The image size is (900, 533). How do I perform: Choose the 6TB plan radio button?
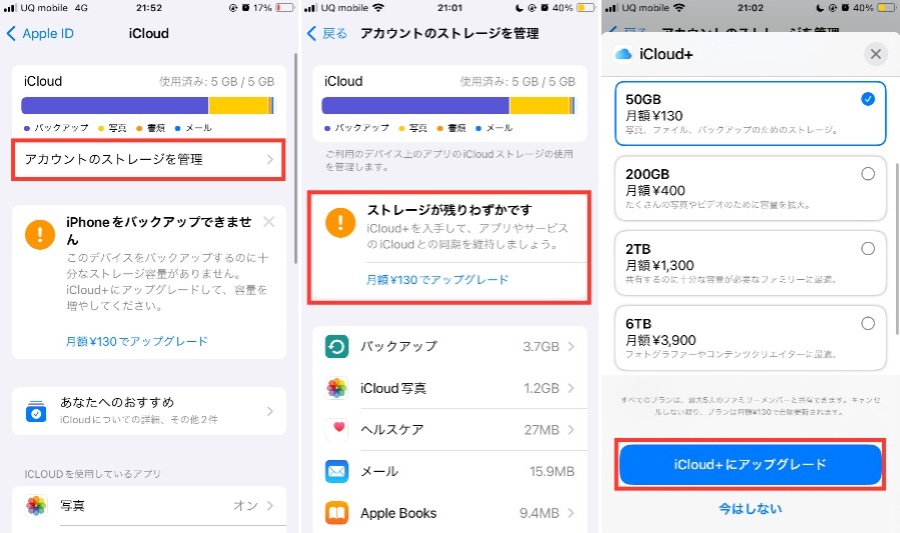coord(867,323)
